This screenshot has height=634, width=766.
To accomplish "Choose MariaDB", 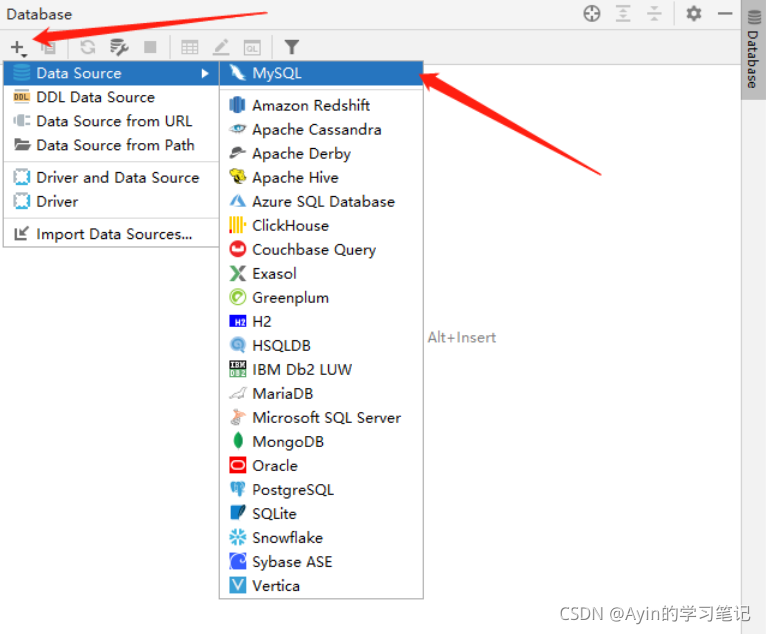I will click(x=321, y=393).
